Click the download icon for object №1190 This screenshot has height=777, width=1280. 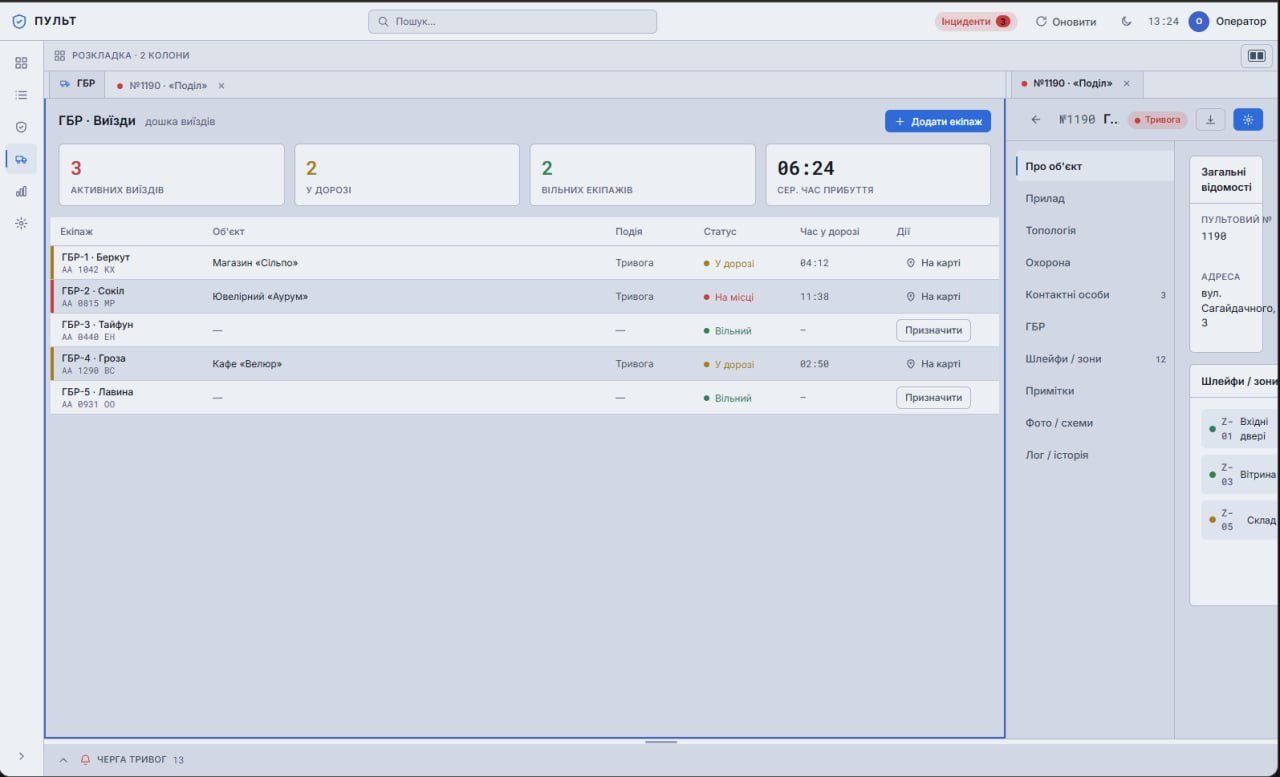pos(1210,120)
